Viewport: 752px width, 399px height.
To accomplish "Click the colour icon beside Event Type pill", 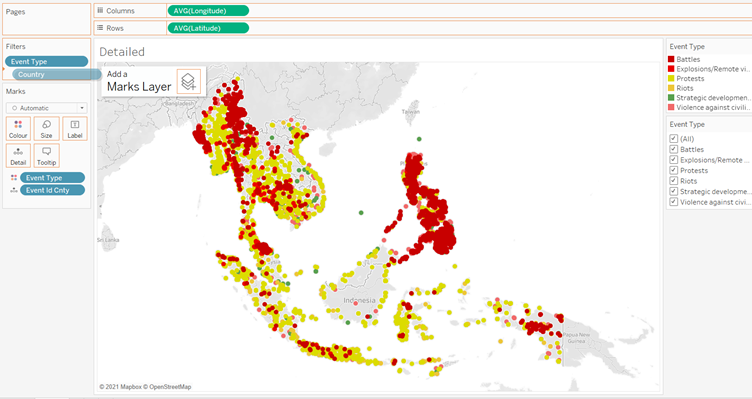I will (x=14, y=178).
